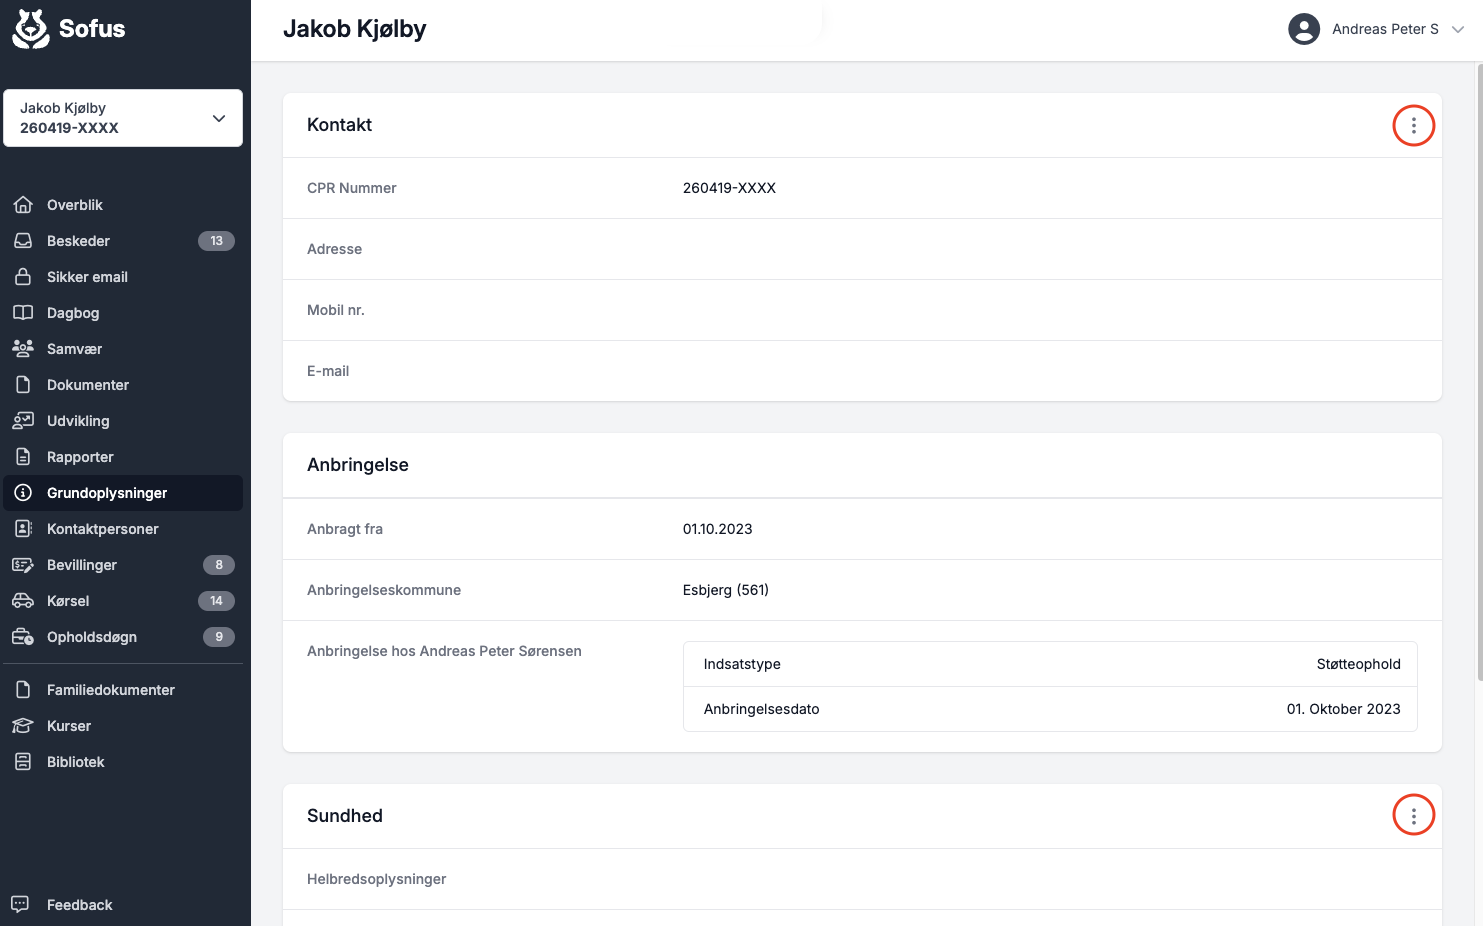Navigate to Kontaktpersoner page
The width and height of the screenshot is (1483, 926).
tap(102, 529)
